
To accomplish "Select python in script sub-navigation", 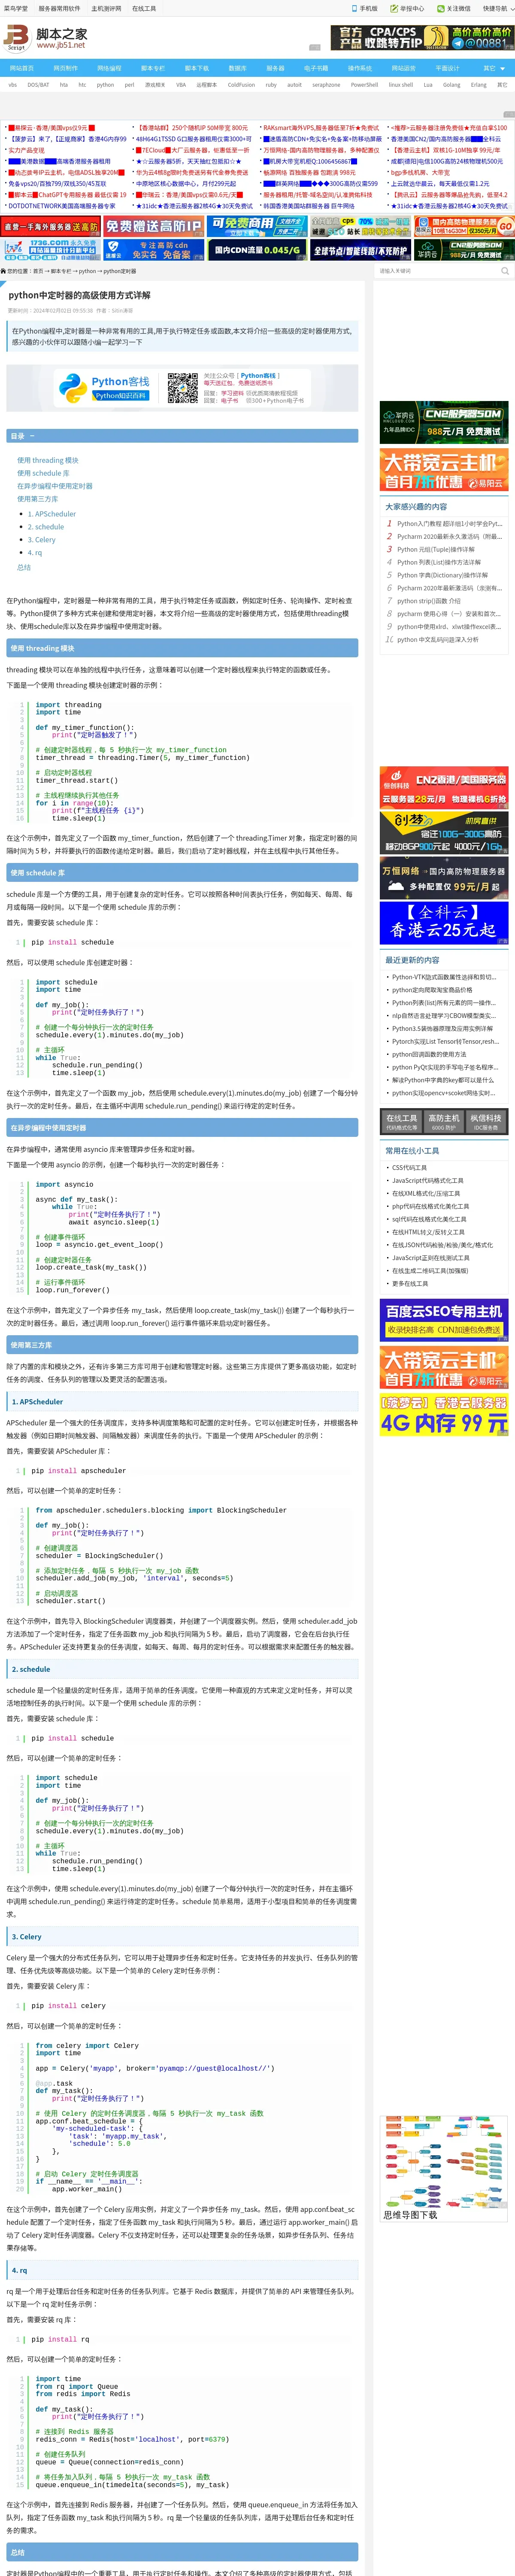I will [105, 85].
